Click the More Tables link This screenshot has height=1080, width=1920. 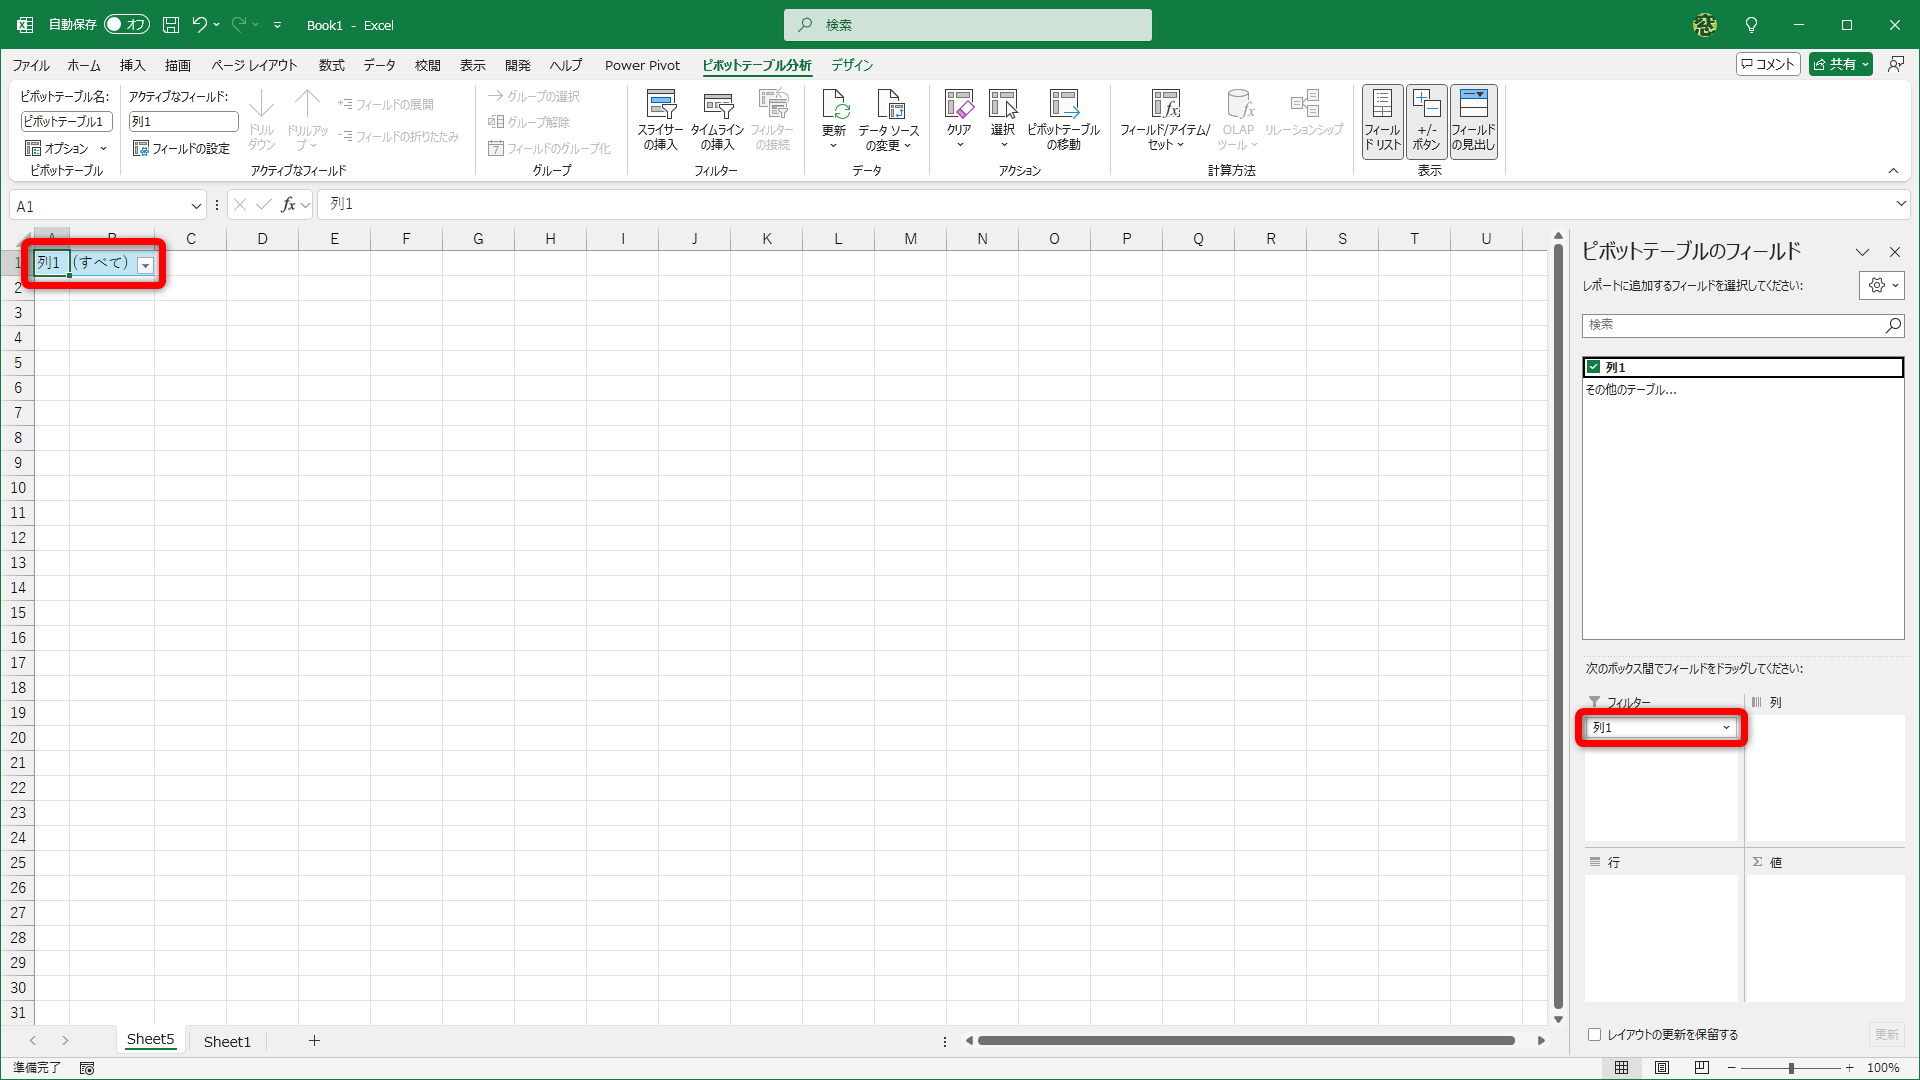tap(1631, 390)
